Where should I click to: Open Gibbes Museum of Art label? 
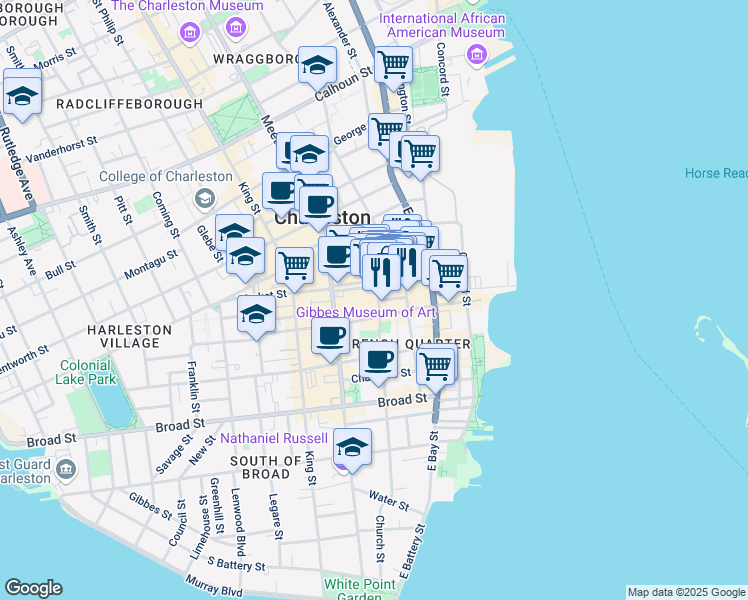point(366,312)
